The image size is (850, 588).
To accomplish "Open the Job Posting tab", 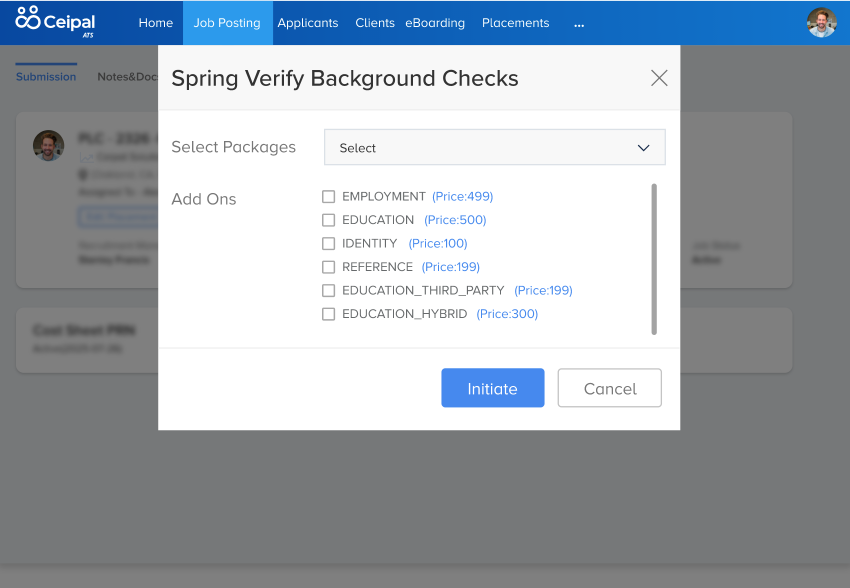I will coord(227,23).
